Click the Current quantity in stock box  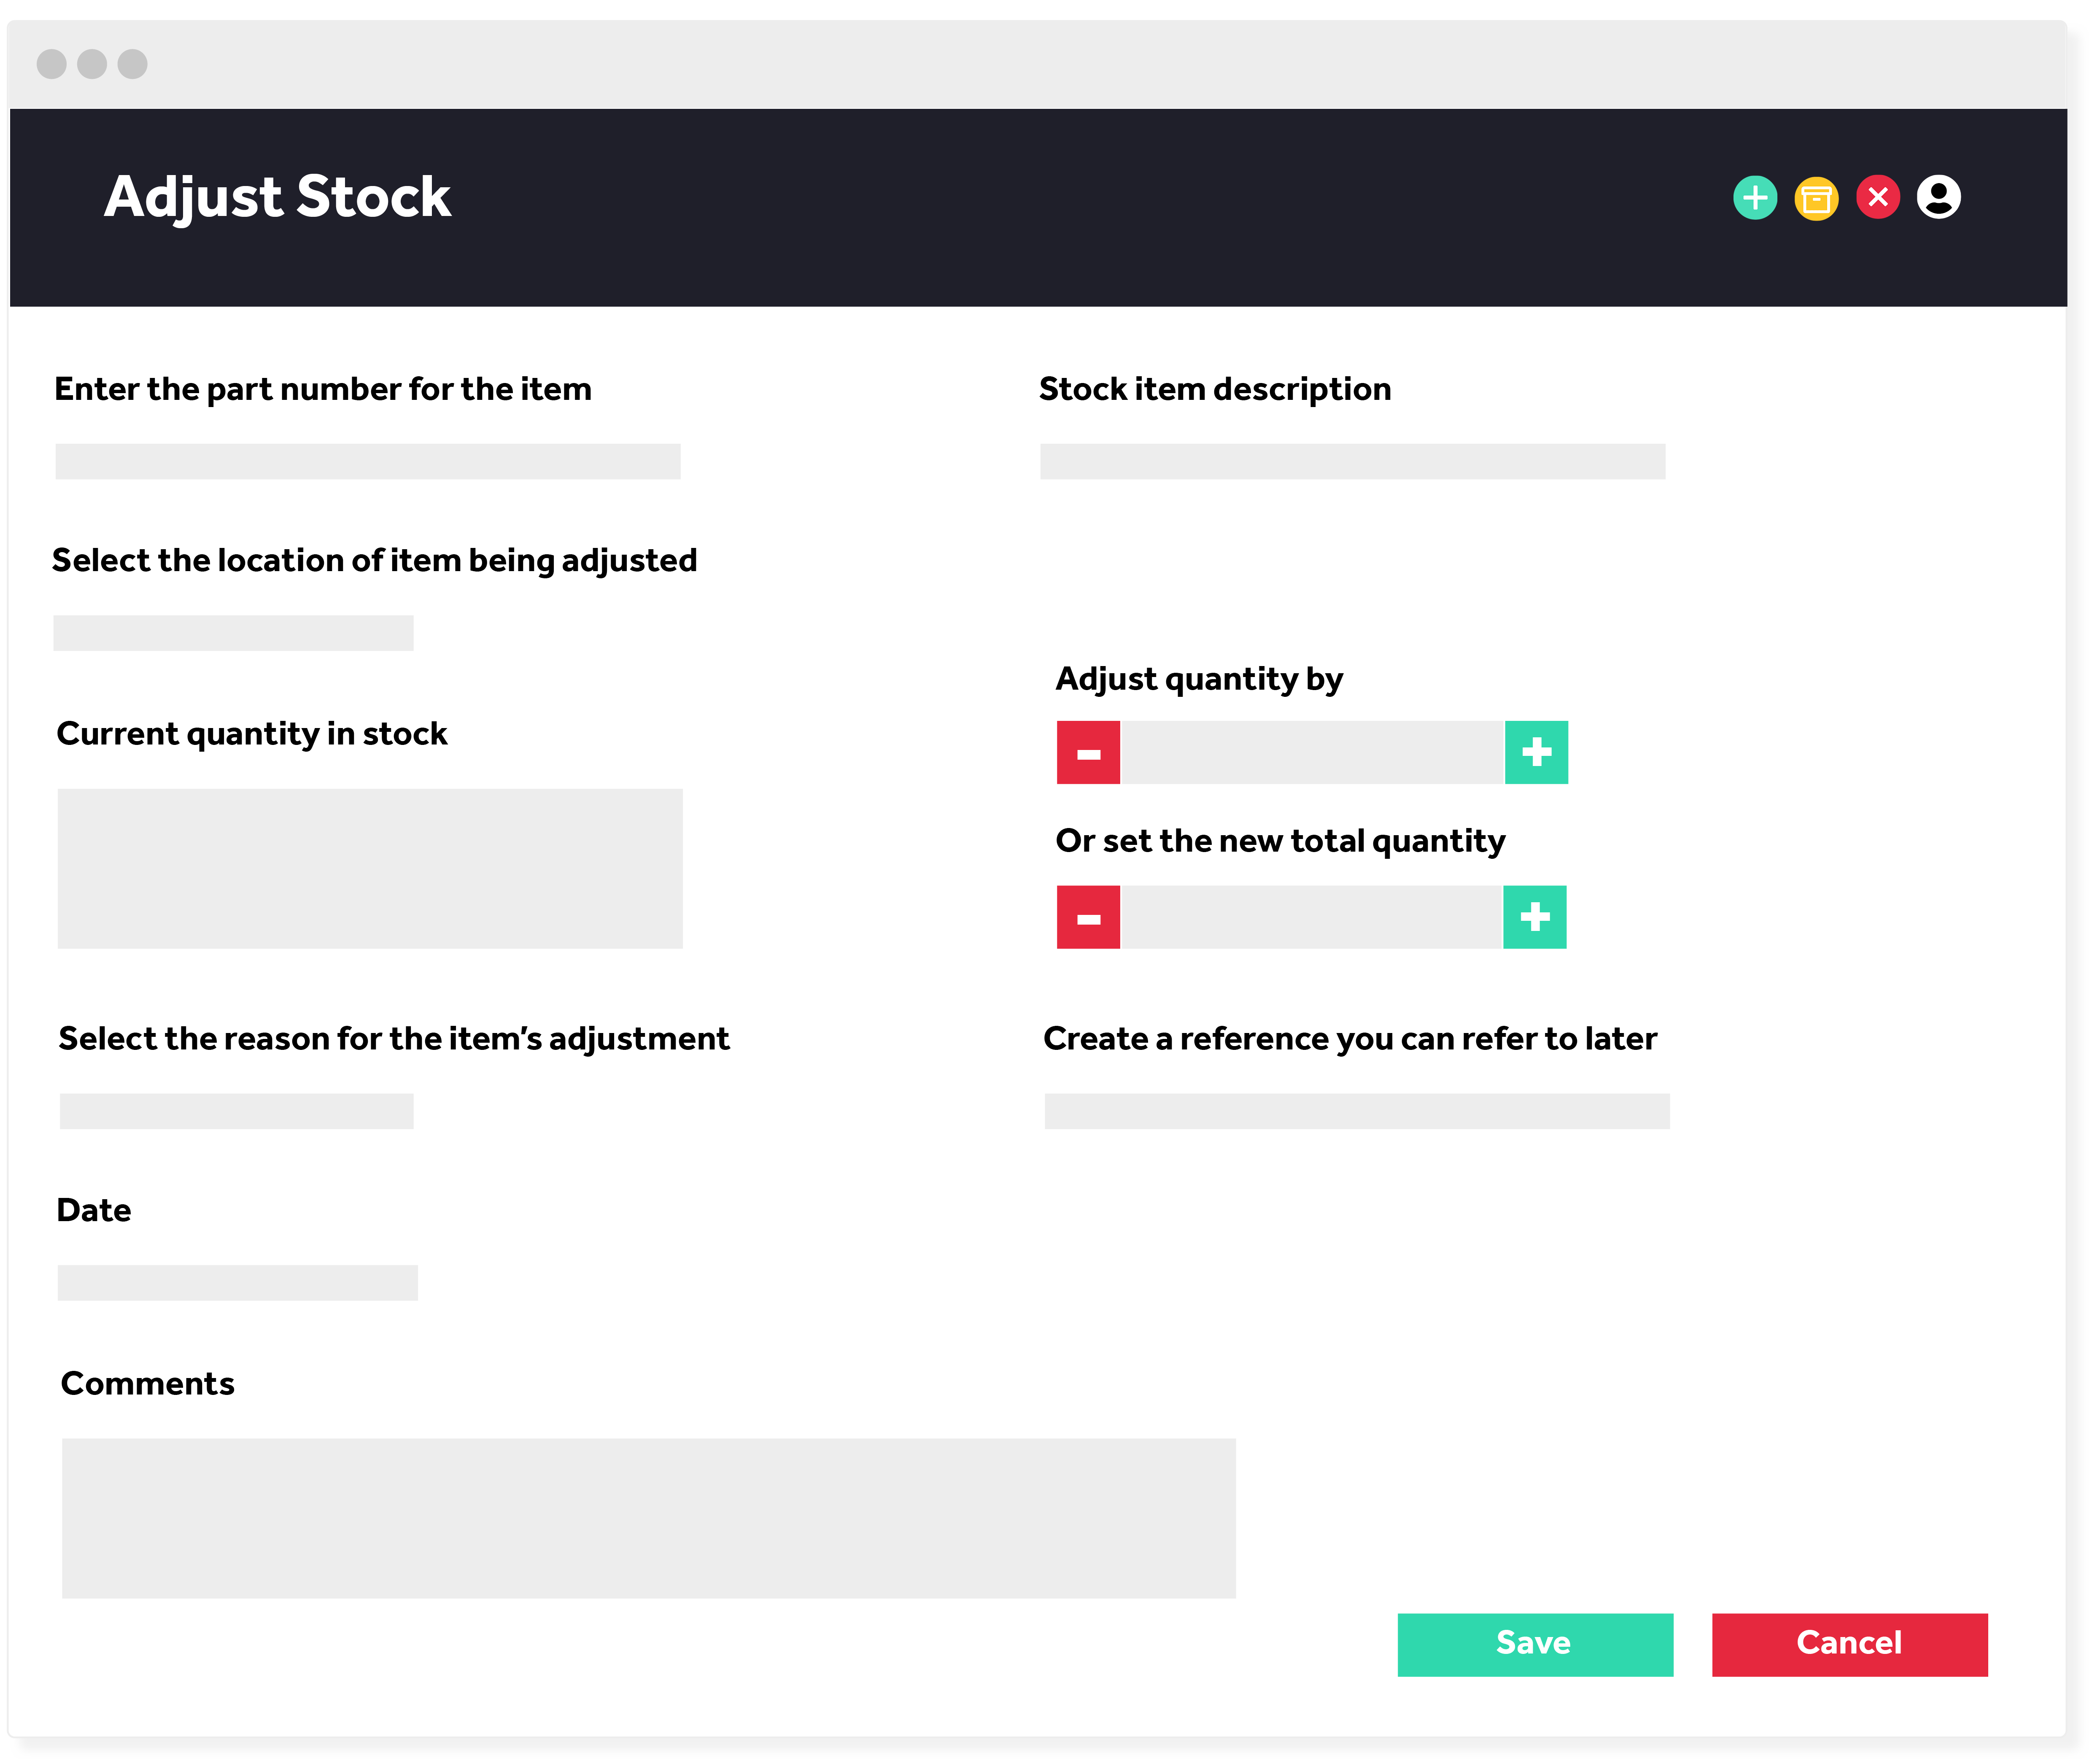(x=370, y=869)
